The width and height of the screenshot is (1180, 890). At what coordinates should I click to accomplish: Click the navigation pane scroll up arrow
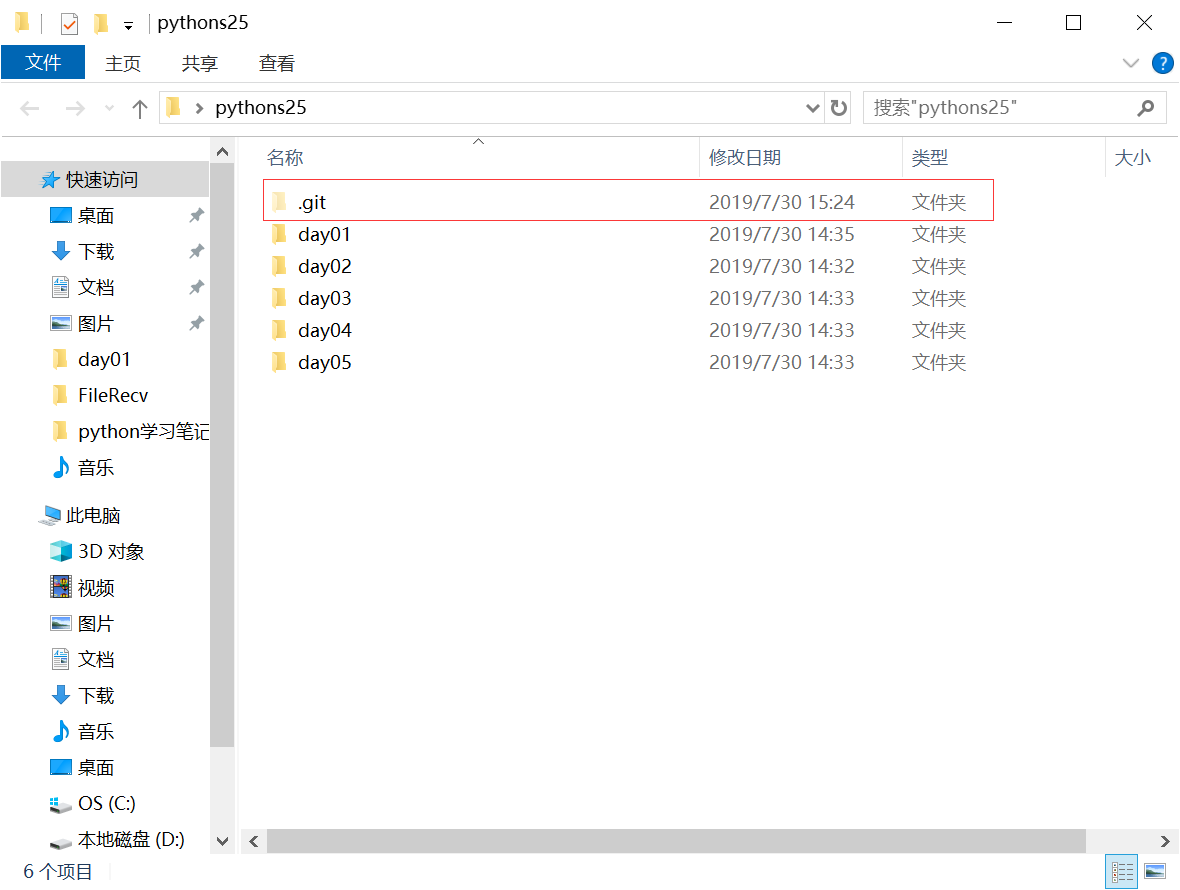[x=222, y=152]
